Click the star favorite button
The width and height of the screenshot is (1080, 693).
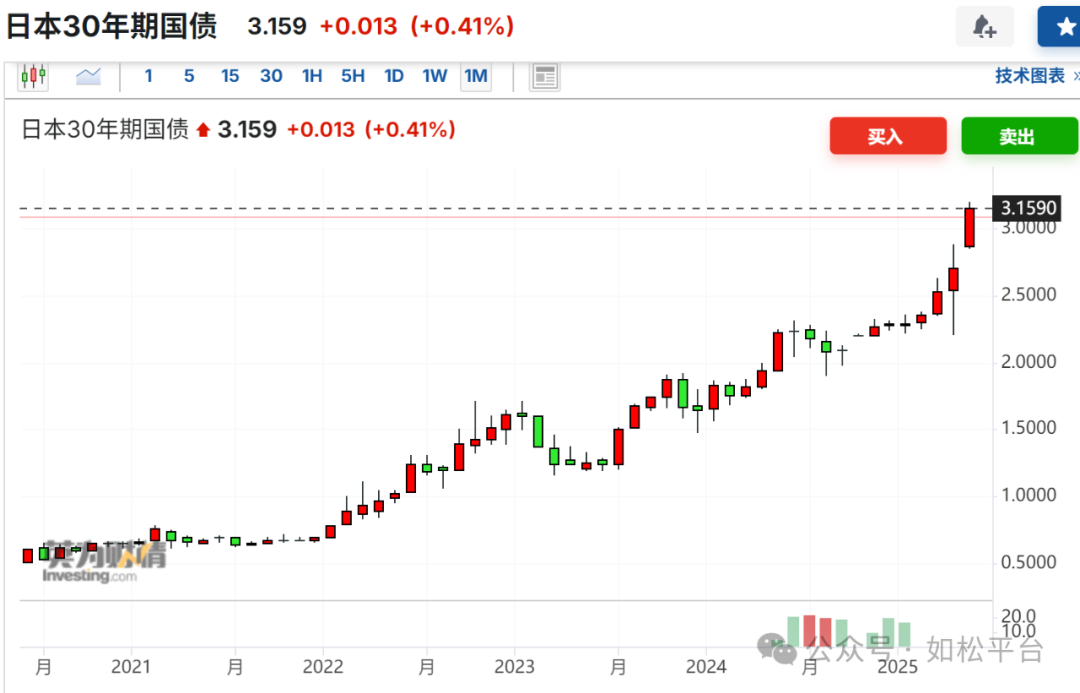click(x=1064, y=27)
